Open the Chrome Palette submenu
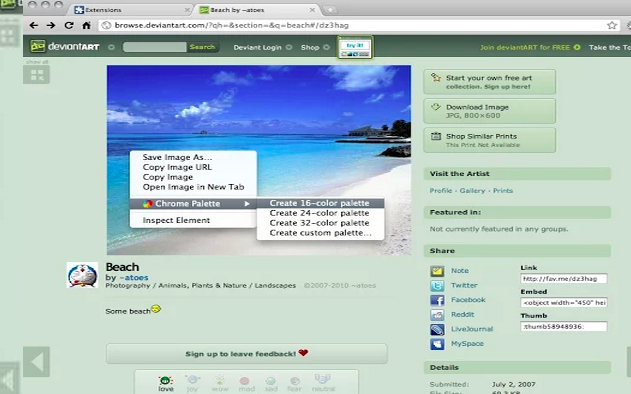Viewport: 631px width, 394px height. pos(193,204)
